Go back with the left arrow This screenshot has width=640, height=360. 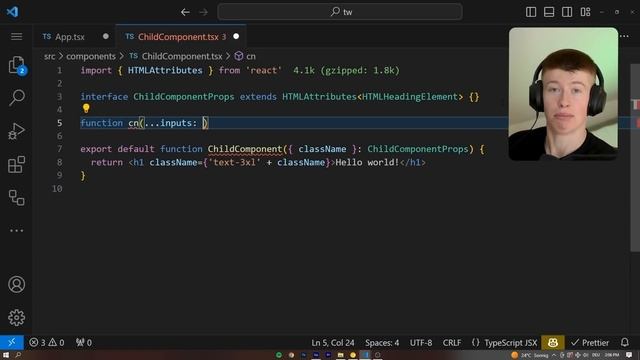pyautogui.click(x=185, y=12)
